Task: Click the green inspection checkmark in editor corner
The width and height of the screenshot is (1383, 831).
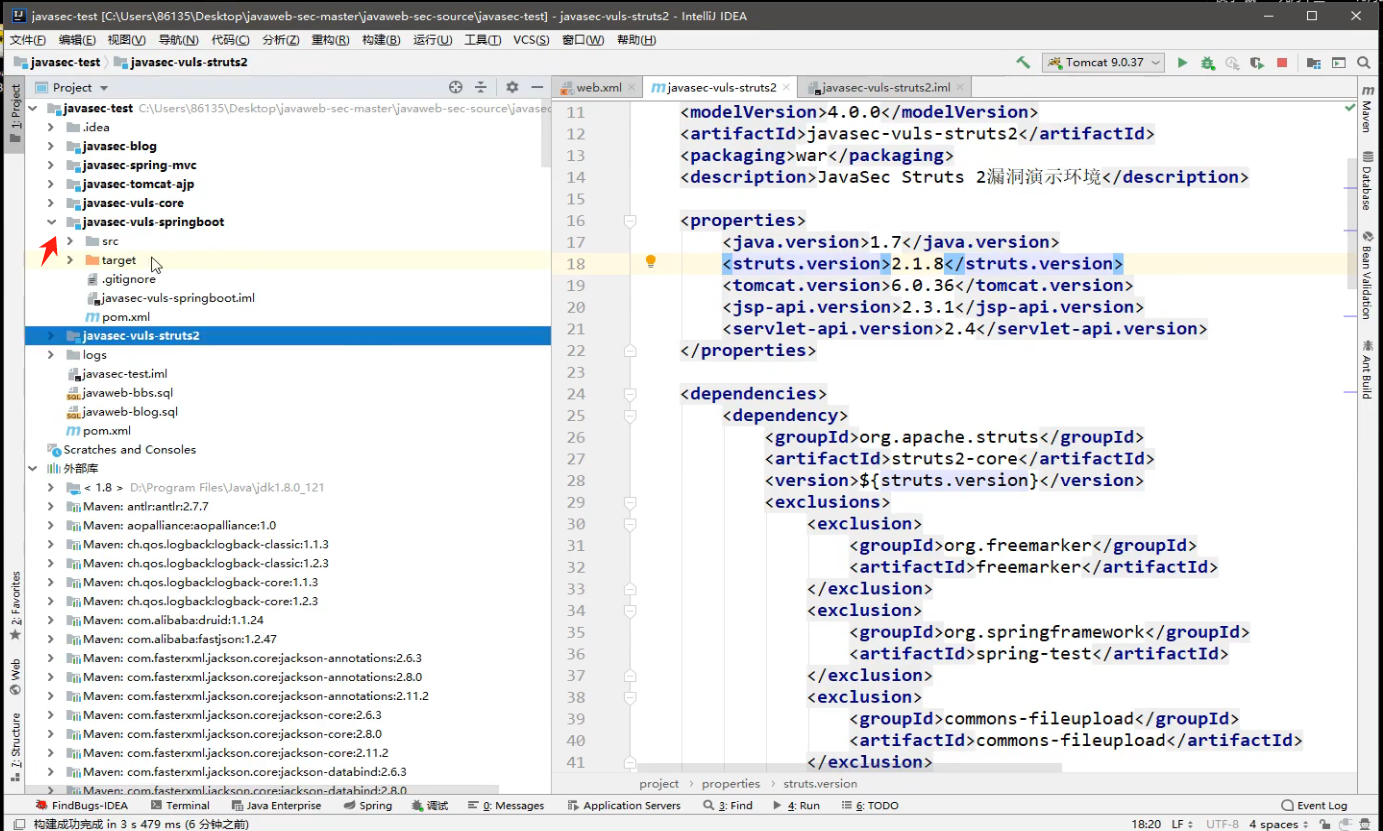Action: [x=1351, y=107]
